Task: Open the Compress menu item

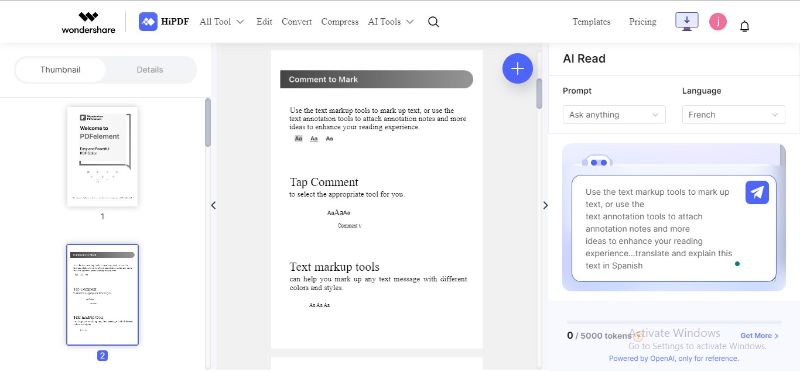Action: (x=340, y=22)
